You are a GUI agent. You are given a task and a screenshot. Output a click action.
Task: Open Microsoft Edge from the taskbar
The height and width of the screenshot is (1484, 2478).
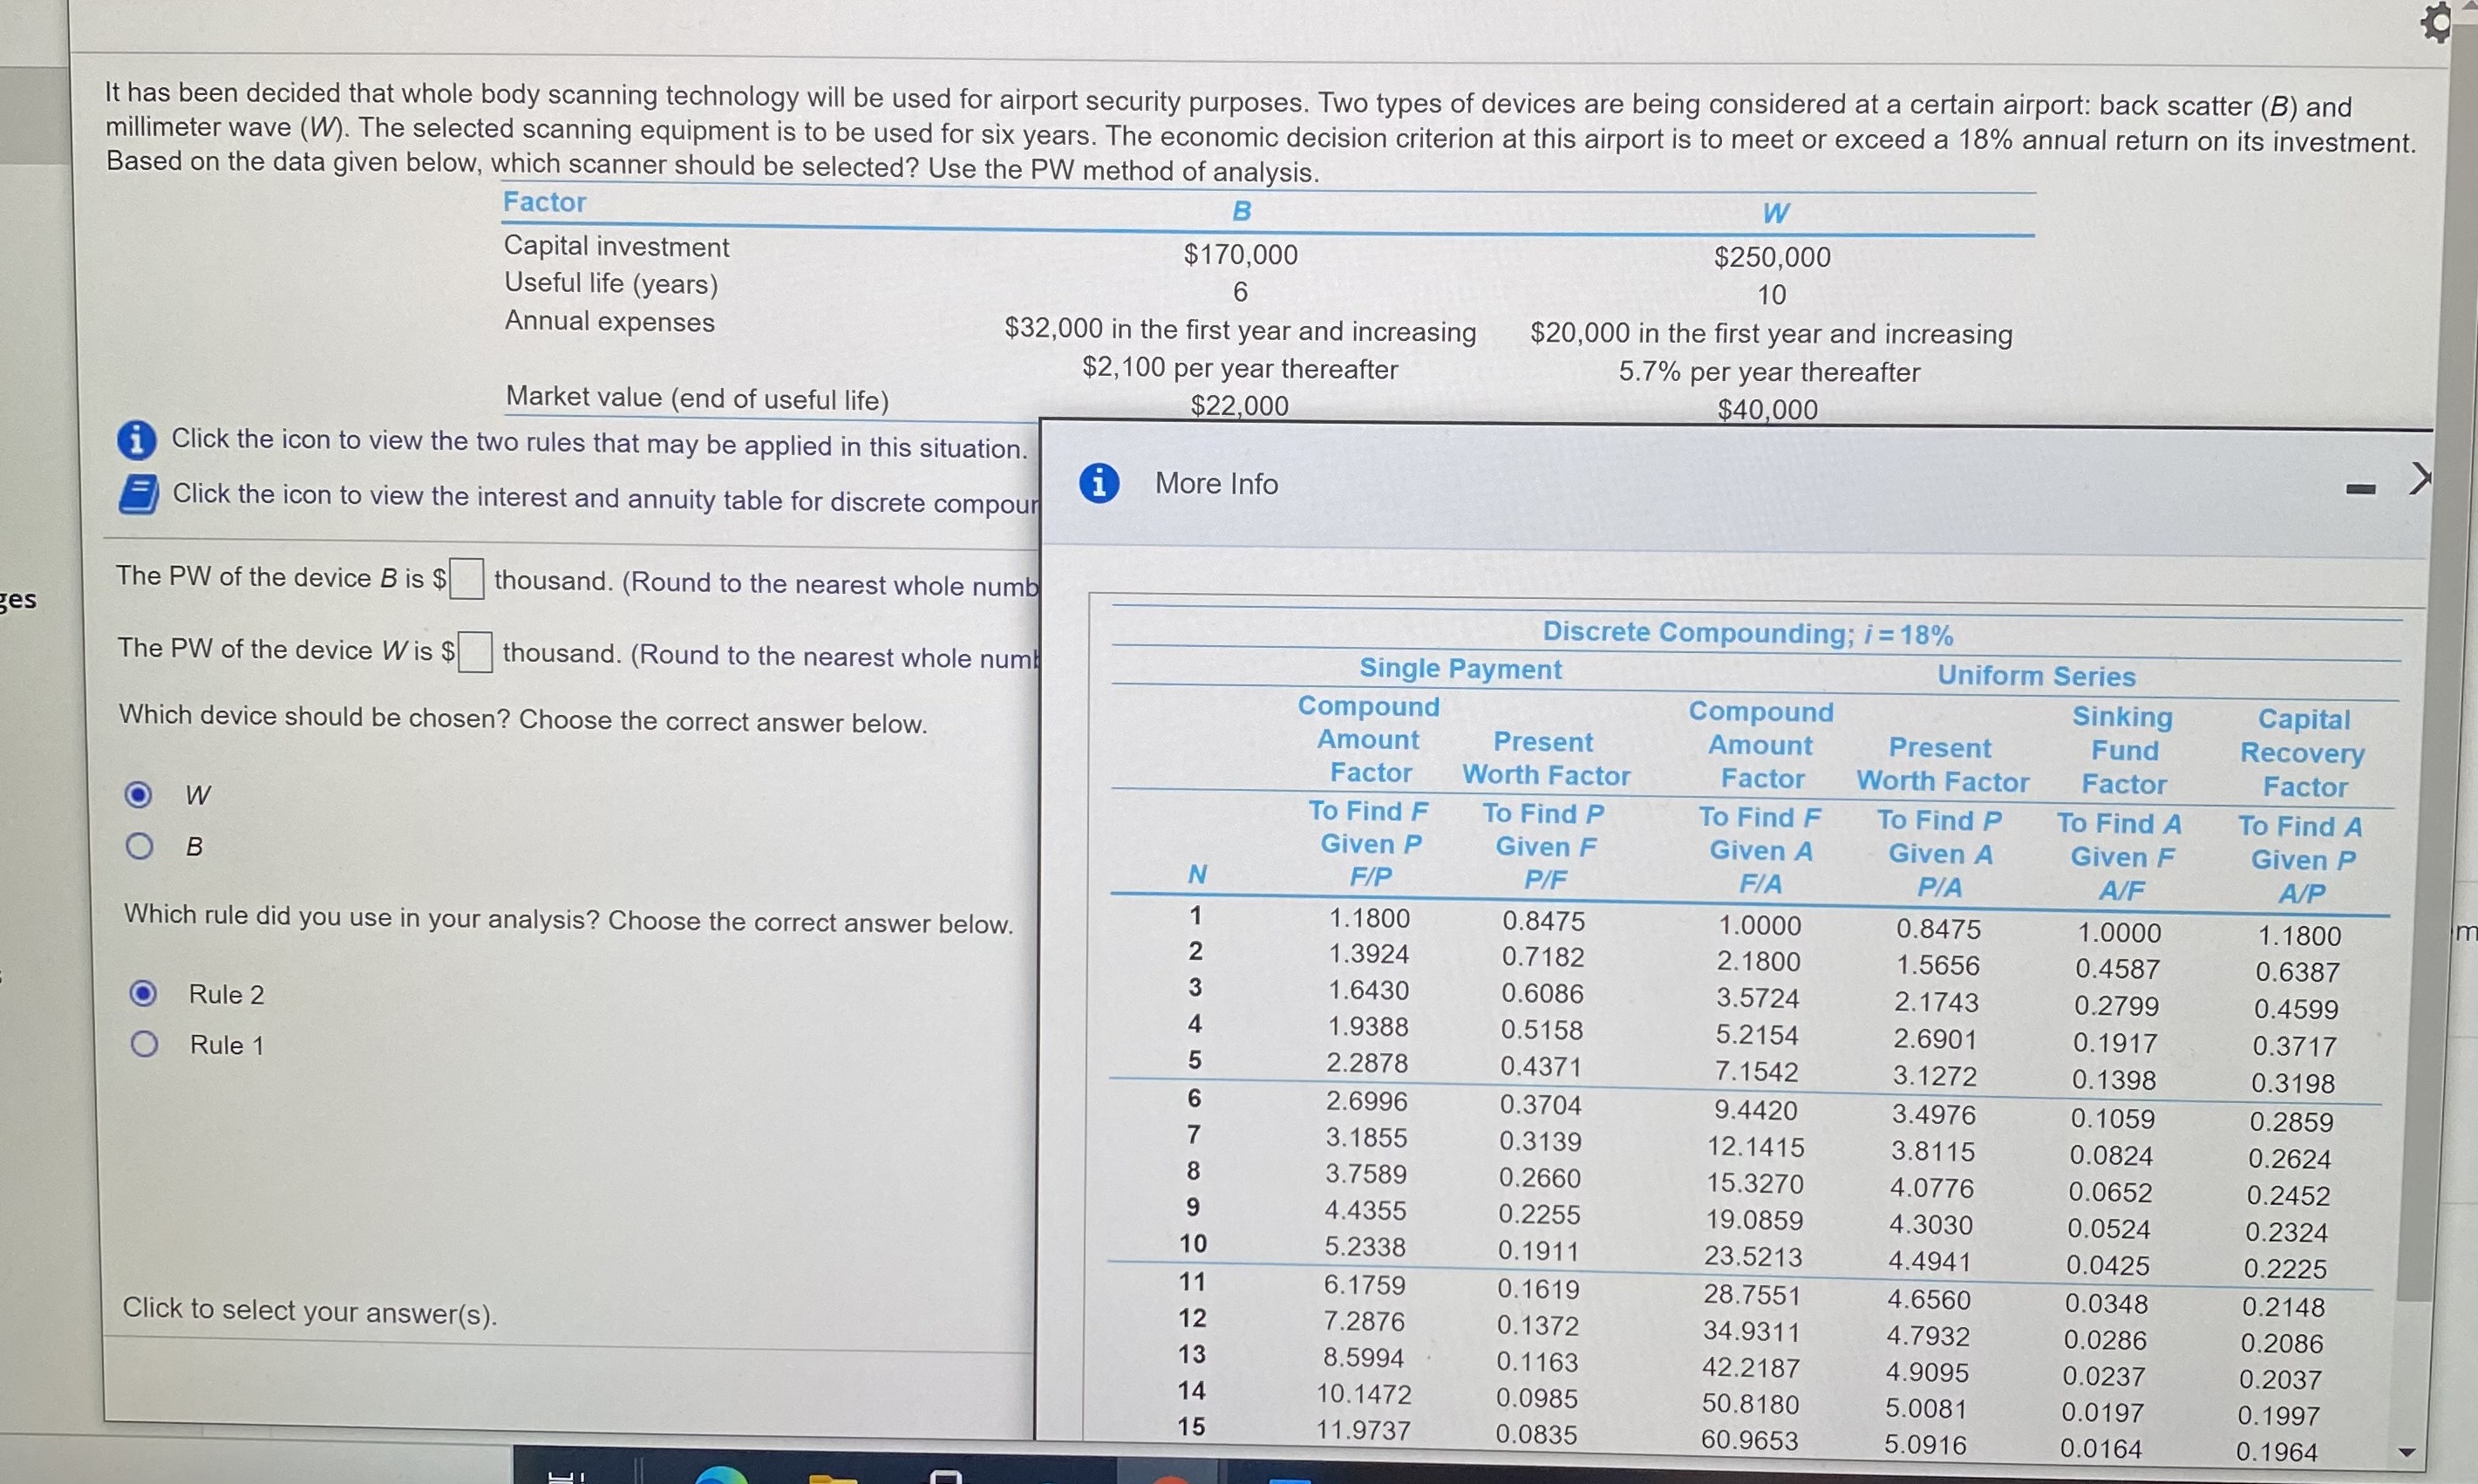point(721,1476)
